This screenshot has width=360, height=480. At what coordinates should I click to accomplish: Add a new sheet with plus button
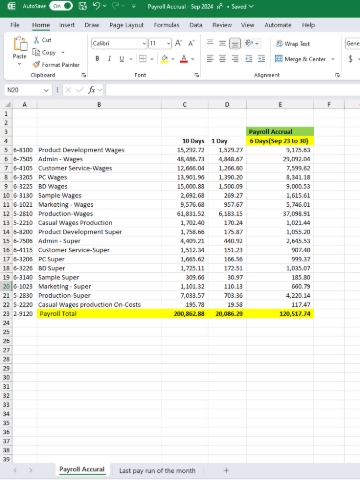click(226, 470)
